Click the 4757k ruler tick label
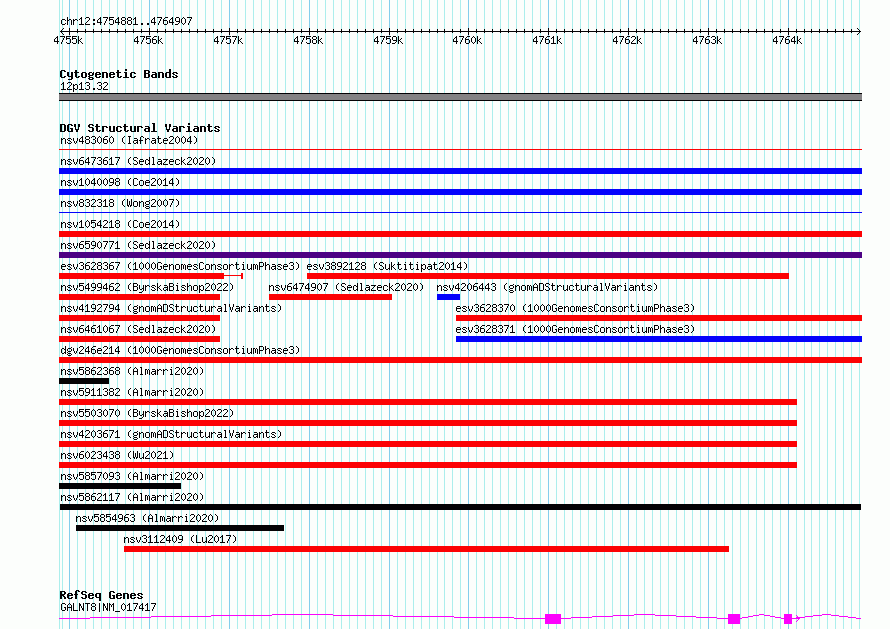This screenshot has width=890, height=629. (x=228, y=40)
